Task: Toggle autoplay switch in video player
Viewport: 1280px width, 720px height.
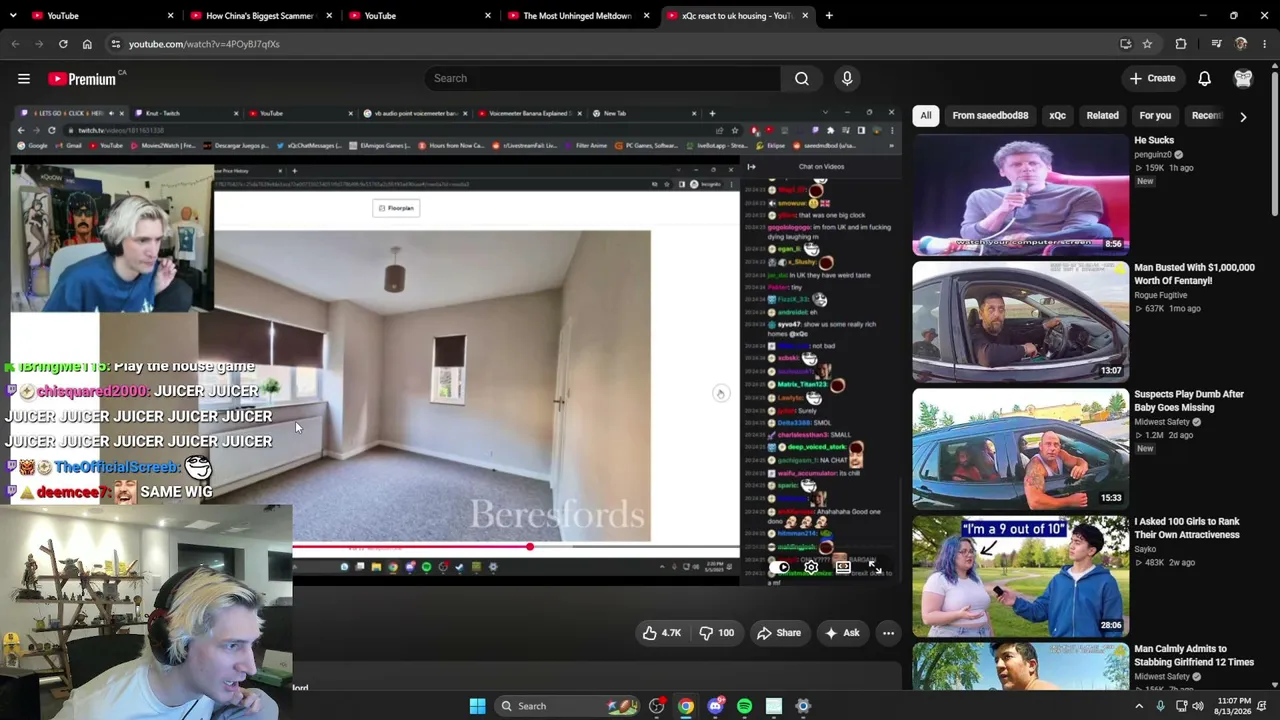Action: (x=780, y=568)
